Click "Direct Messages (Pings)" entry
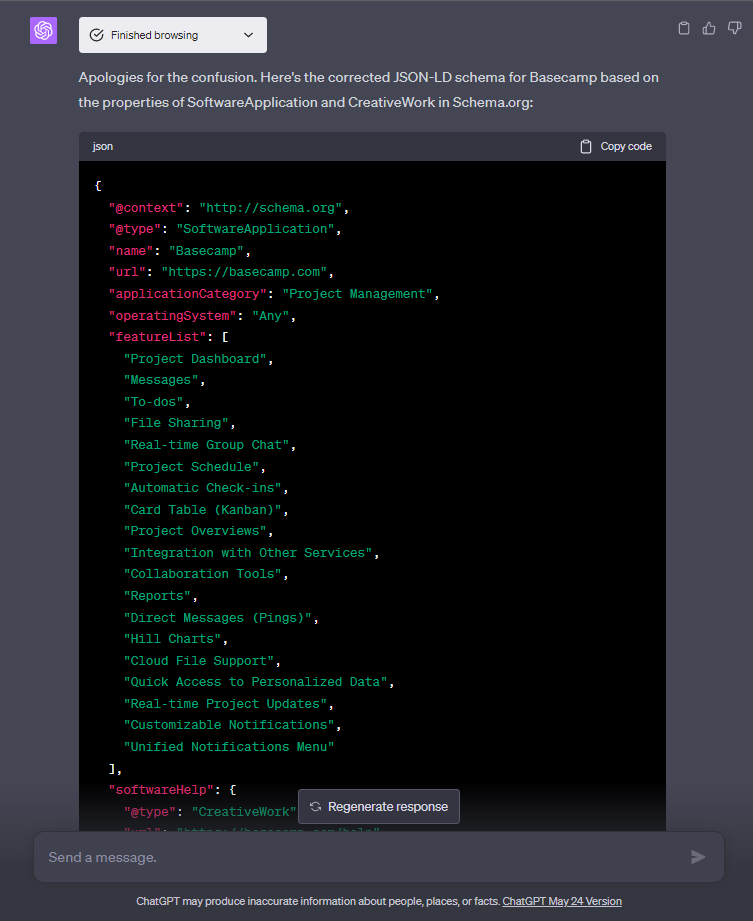Screen dimensions: 753x921 pyautogui.click(x=217, y=617)
